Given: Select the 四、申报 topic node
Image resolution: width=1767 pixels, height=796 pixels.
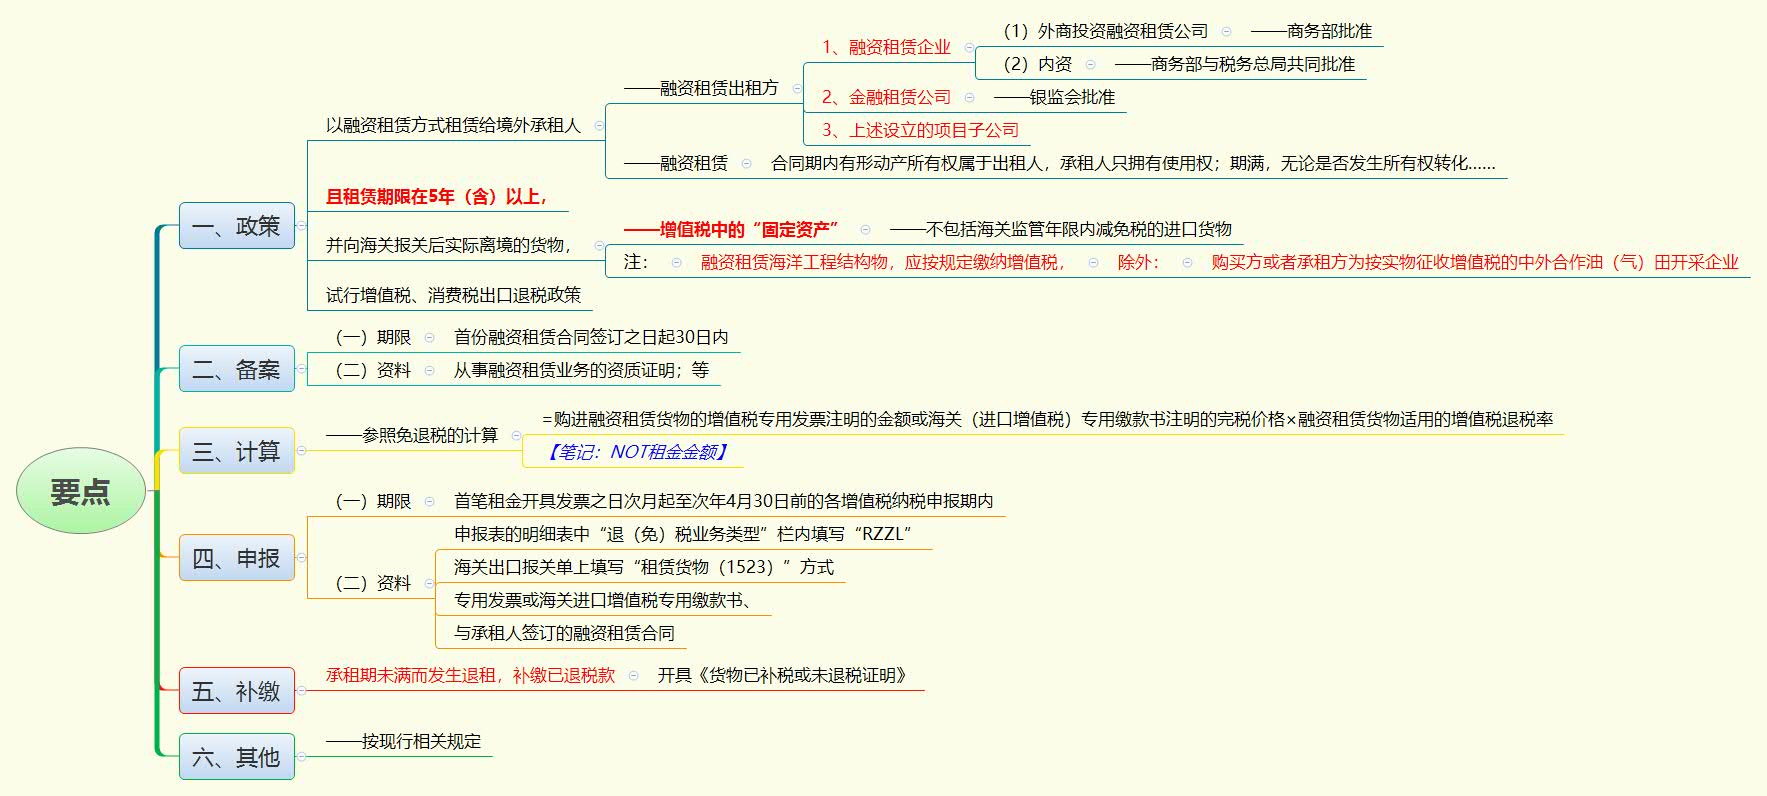Looking at the screenshot, I should point(237,558).
